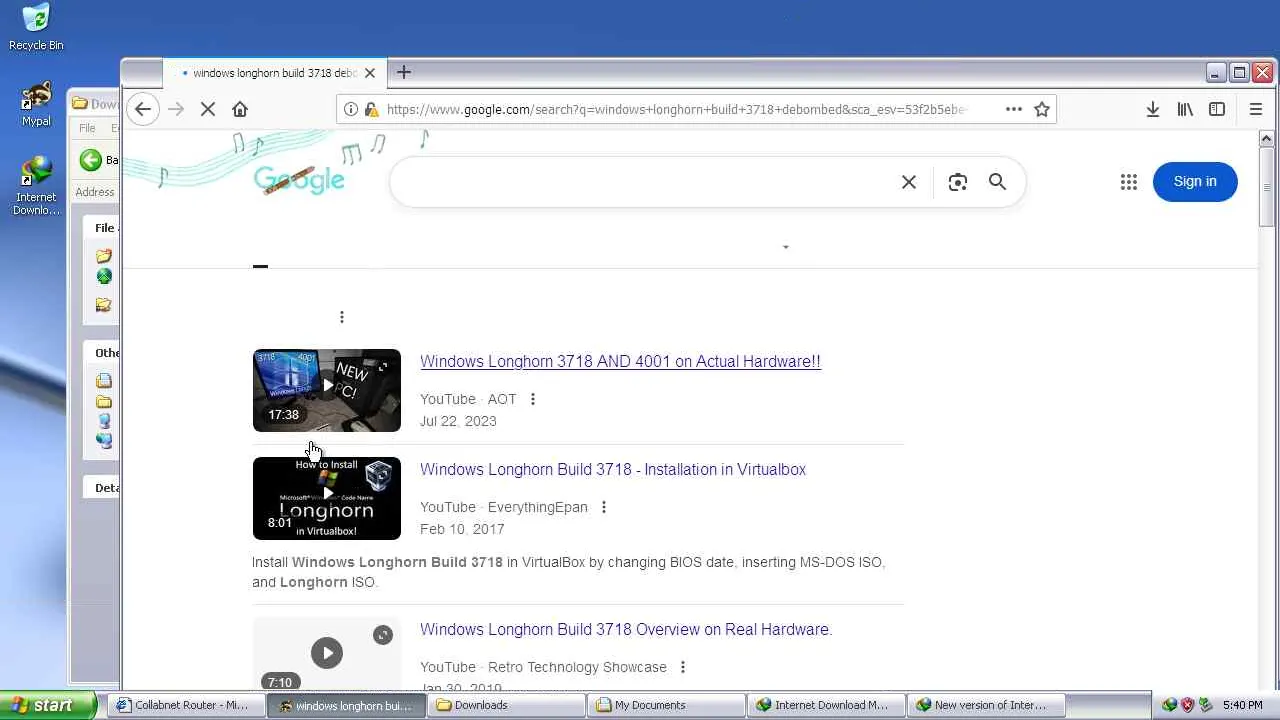Screen dimensions: 1280x720
Task: Open more options for Retro Technology Showcase result
Action: tap(683, 667)
